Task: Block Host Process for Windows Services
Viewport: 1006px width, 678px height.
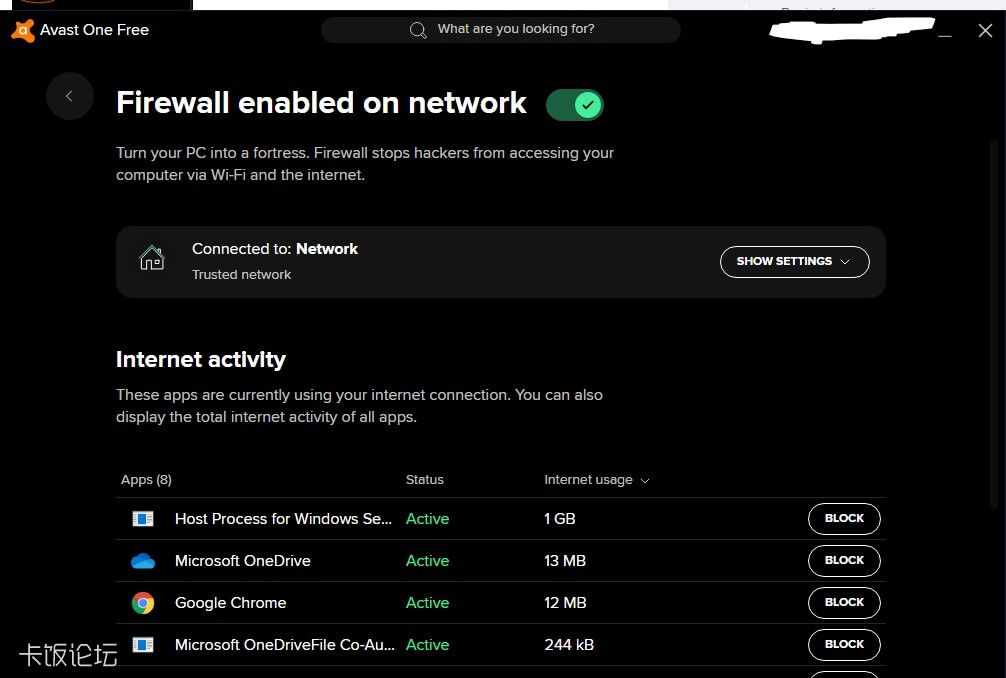Action: 843,518
